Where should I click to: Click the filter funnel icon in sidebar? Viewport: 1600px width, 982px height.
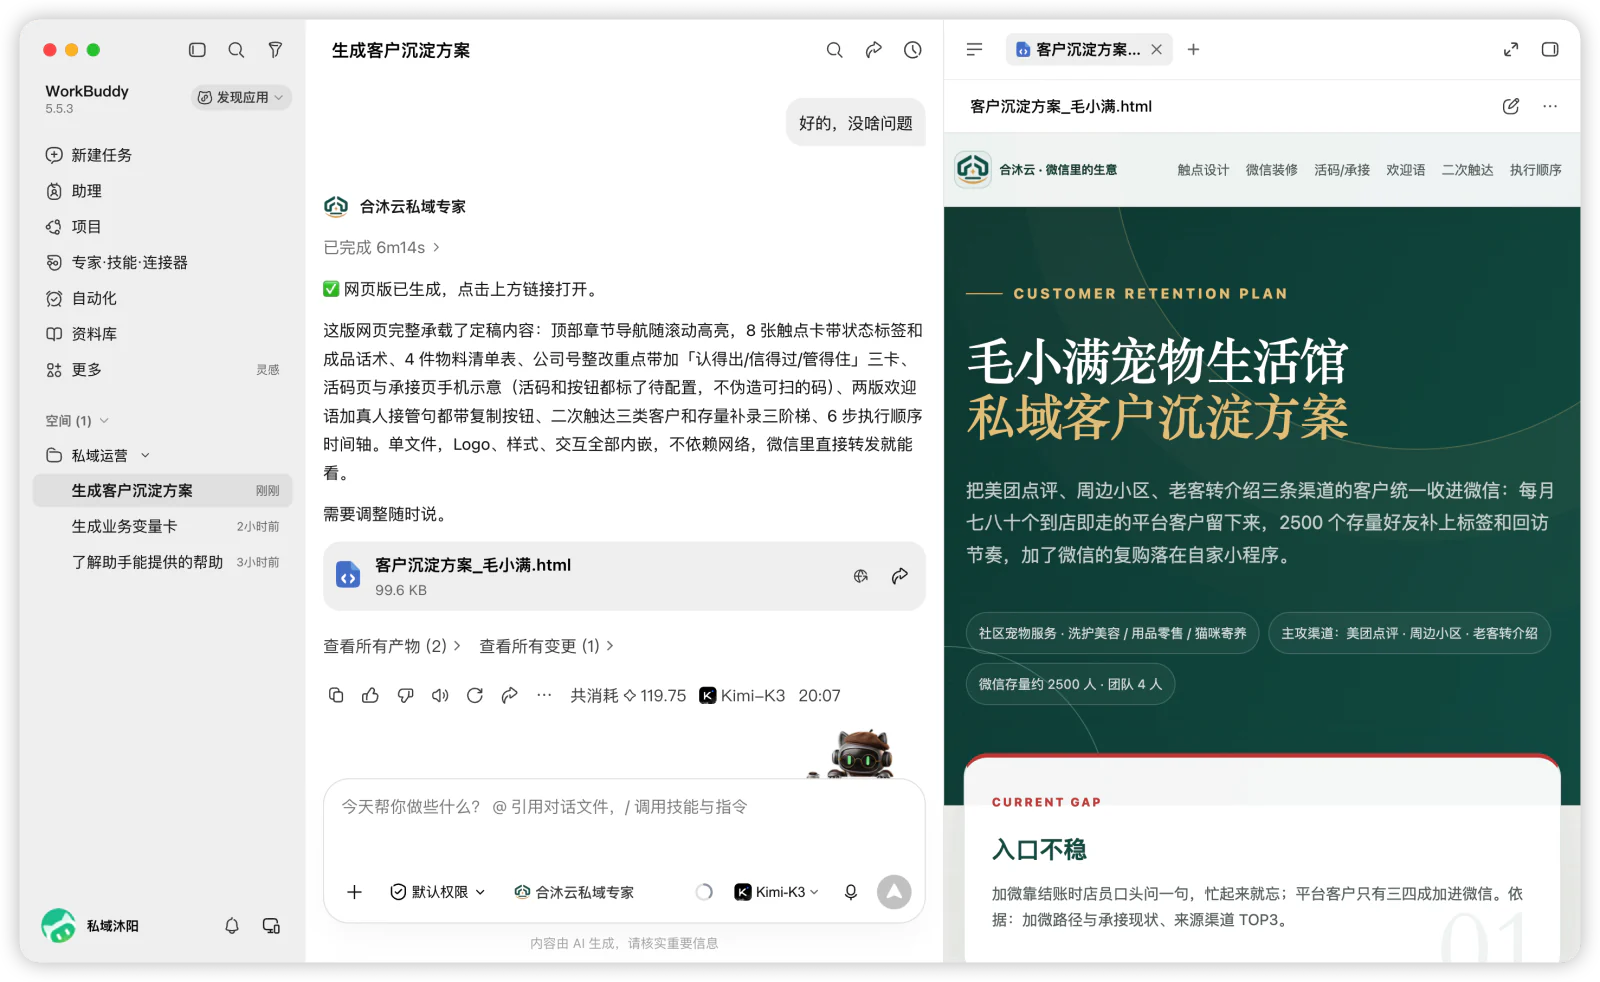click(x=275, y=50)
